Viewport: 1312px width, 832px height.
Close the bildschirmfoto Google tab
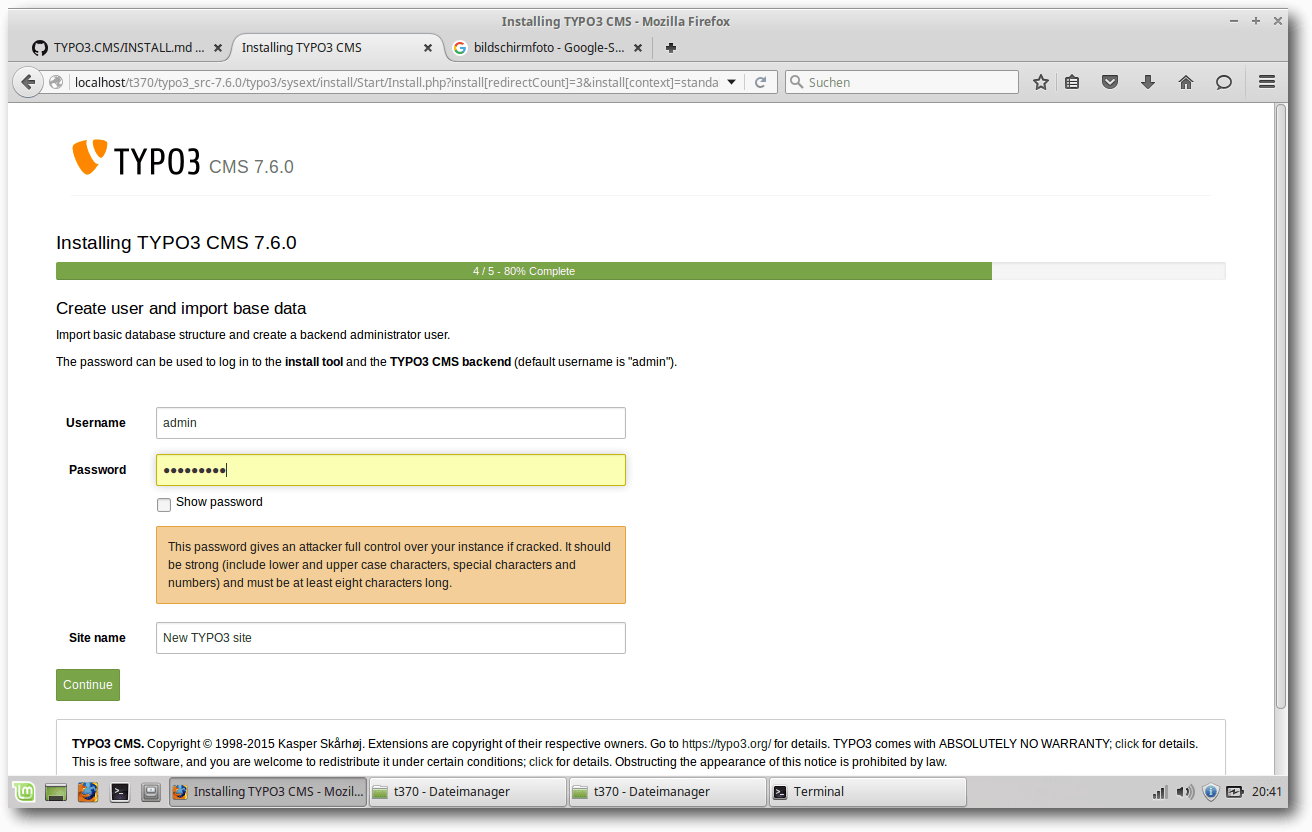tap(638, 47)
